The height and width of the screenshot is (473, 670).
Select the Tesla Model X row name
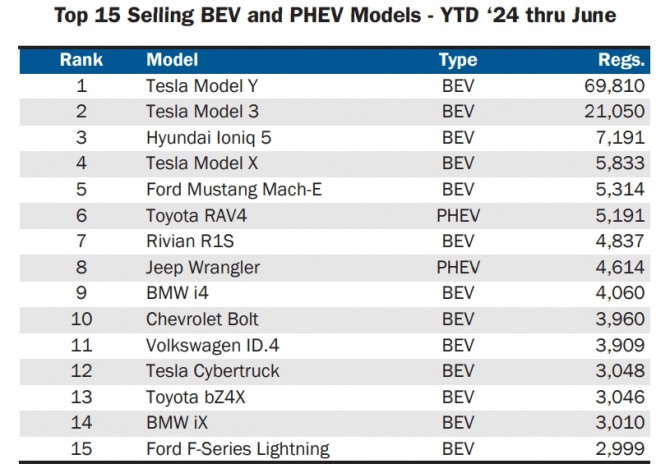pyautogui.click(x=202, y=163)
